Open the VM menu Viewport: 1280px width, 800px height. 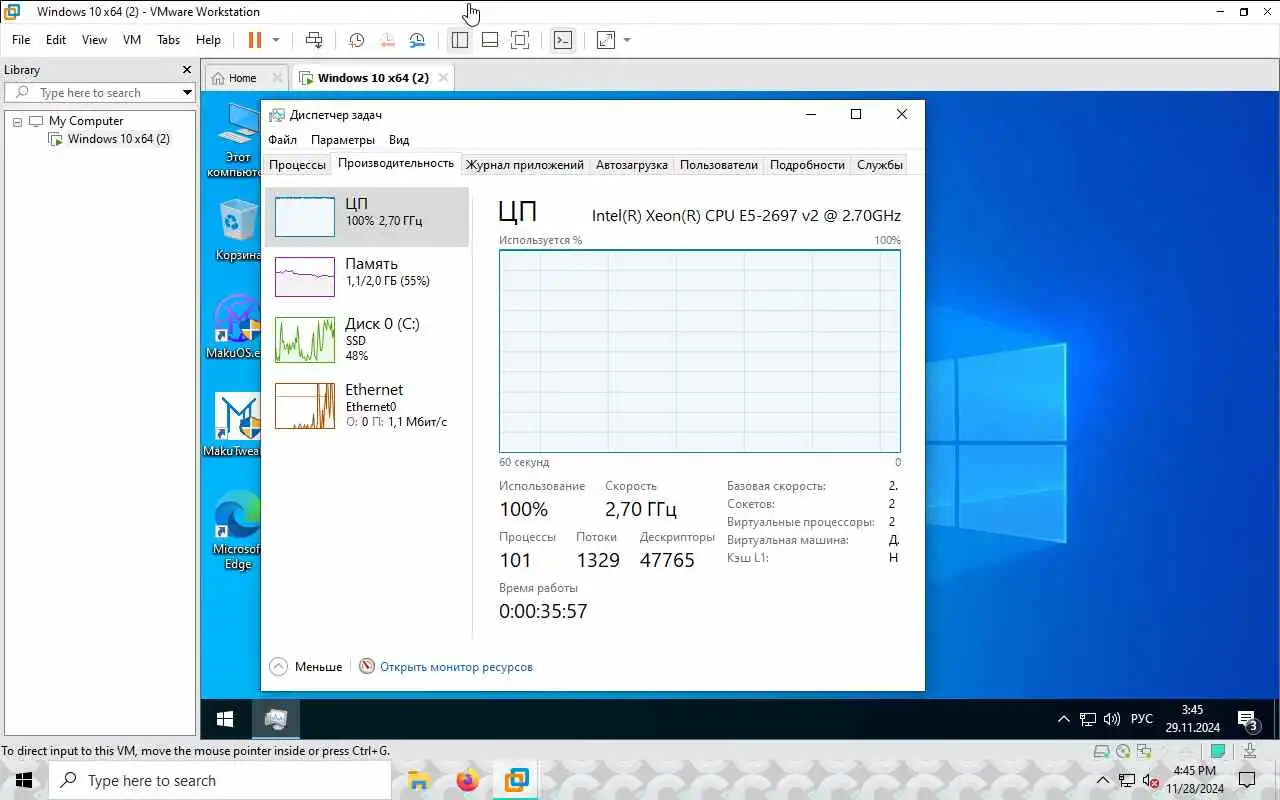point(132,40)
